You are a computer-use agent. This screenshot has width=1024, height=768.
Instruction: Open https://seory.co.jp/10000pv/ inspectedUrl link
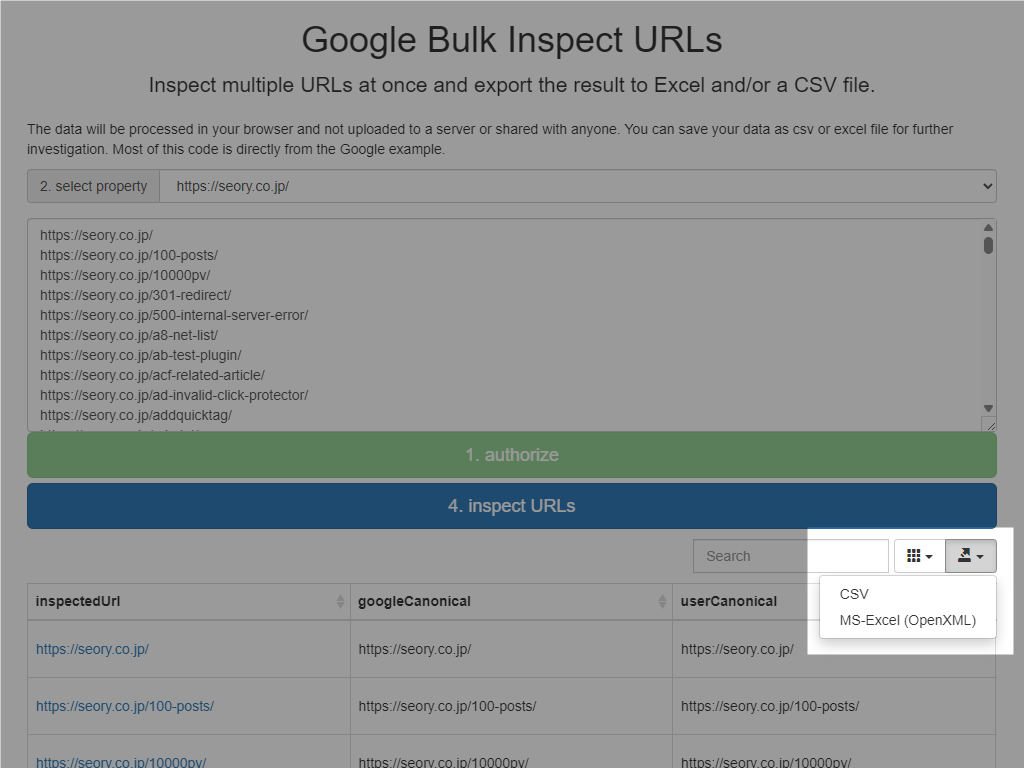coord(121,762)
